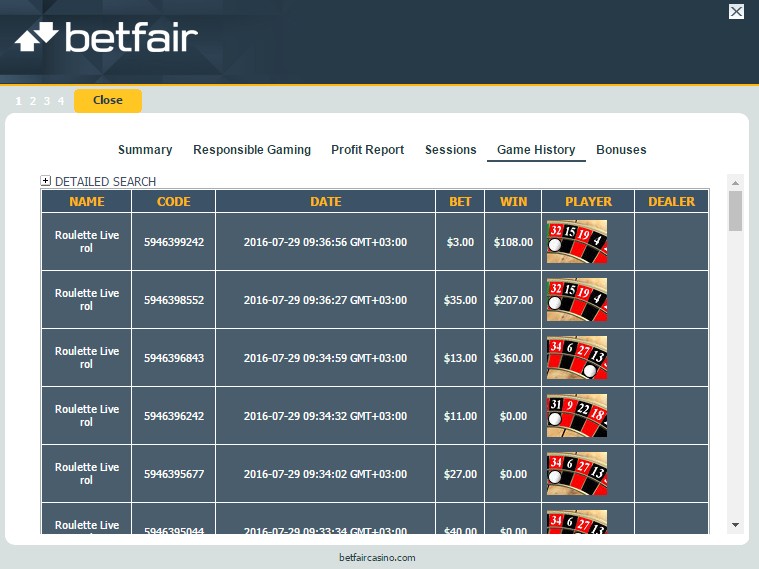The height and width of the screenshot is (569, 759).
Task: View the Bonuses tab
Action: (x=621, y=150)
